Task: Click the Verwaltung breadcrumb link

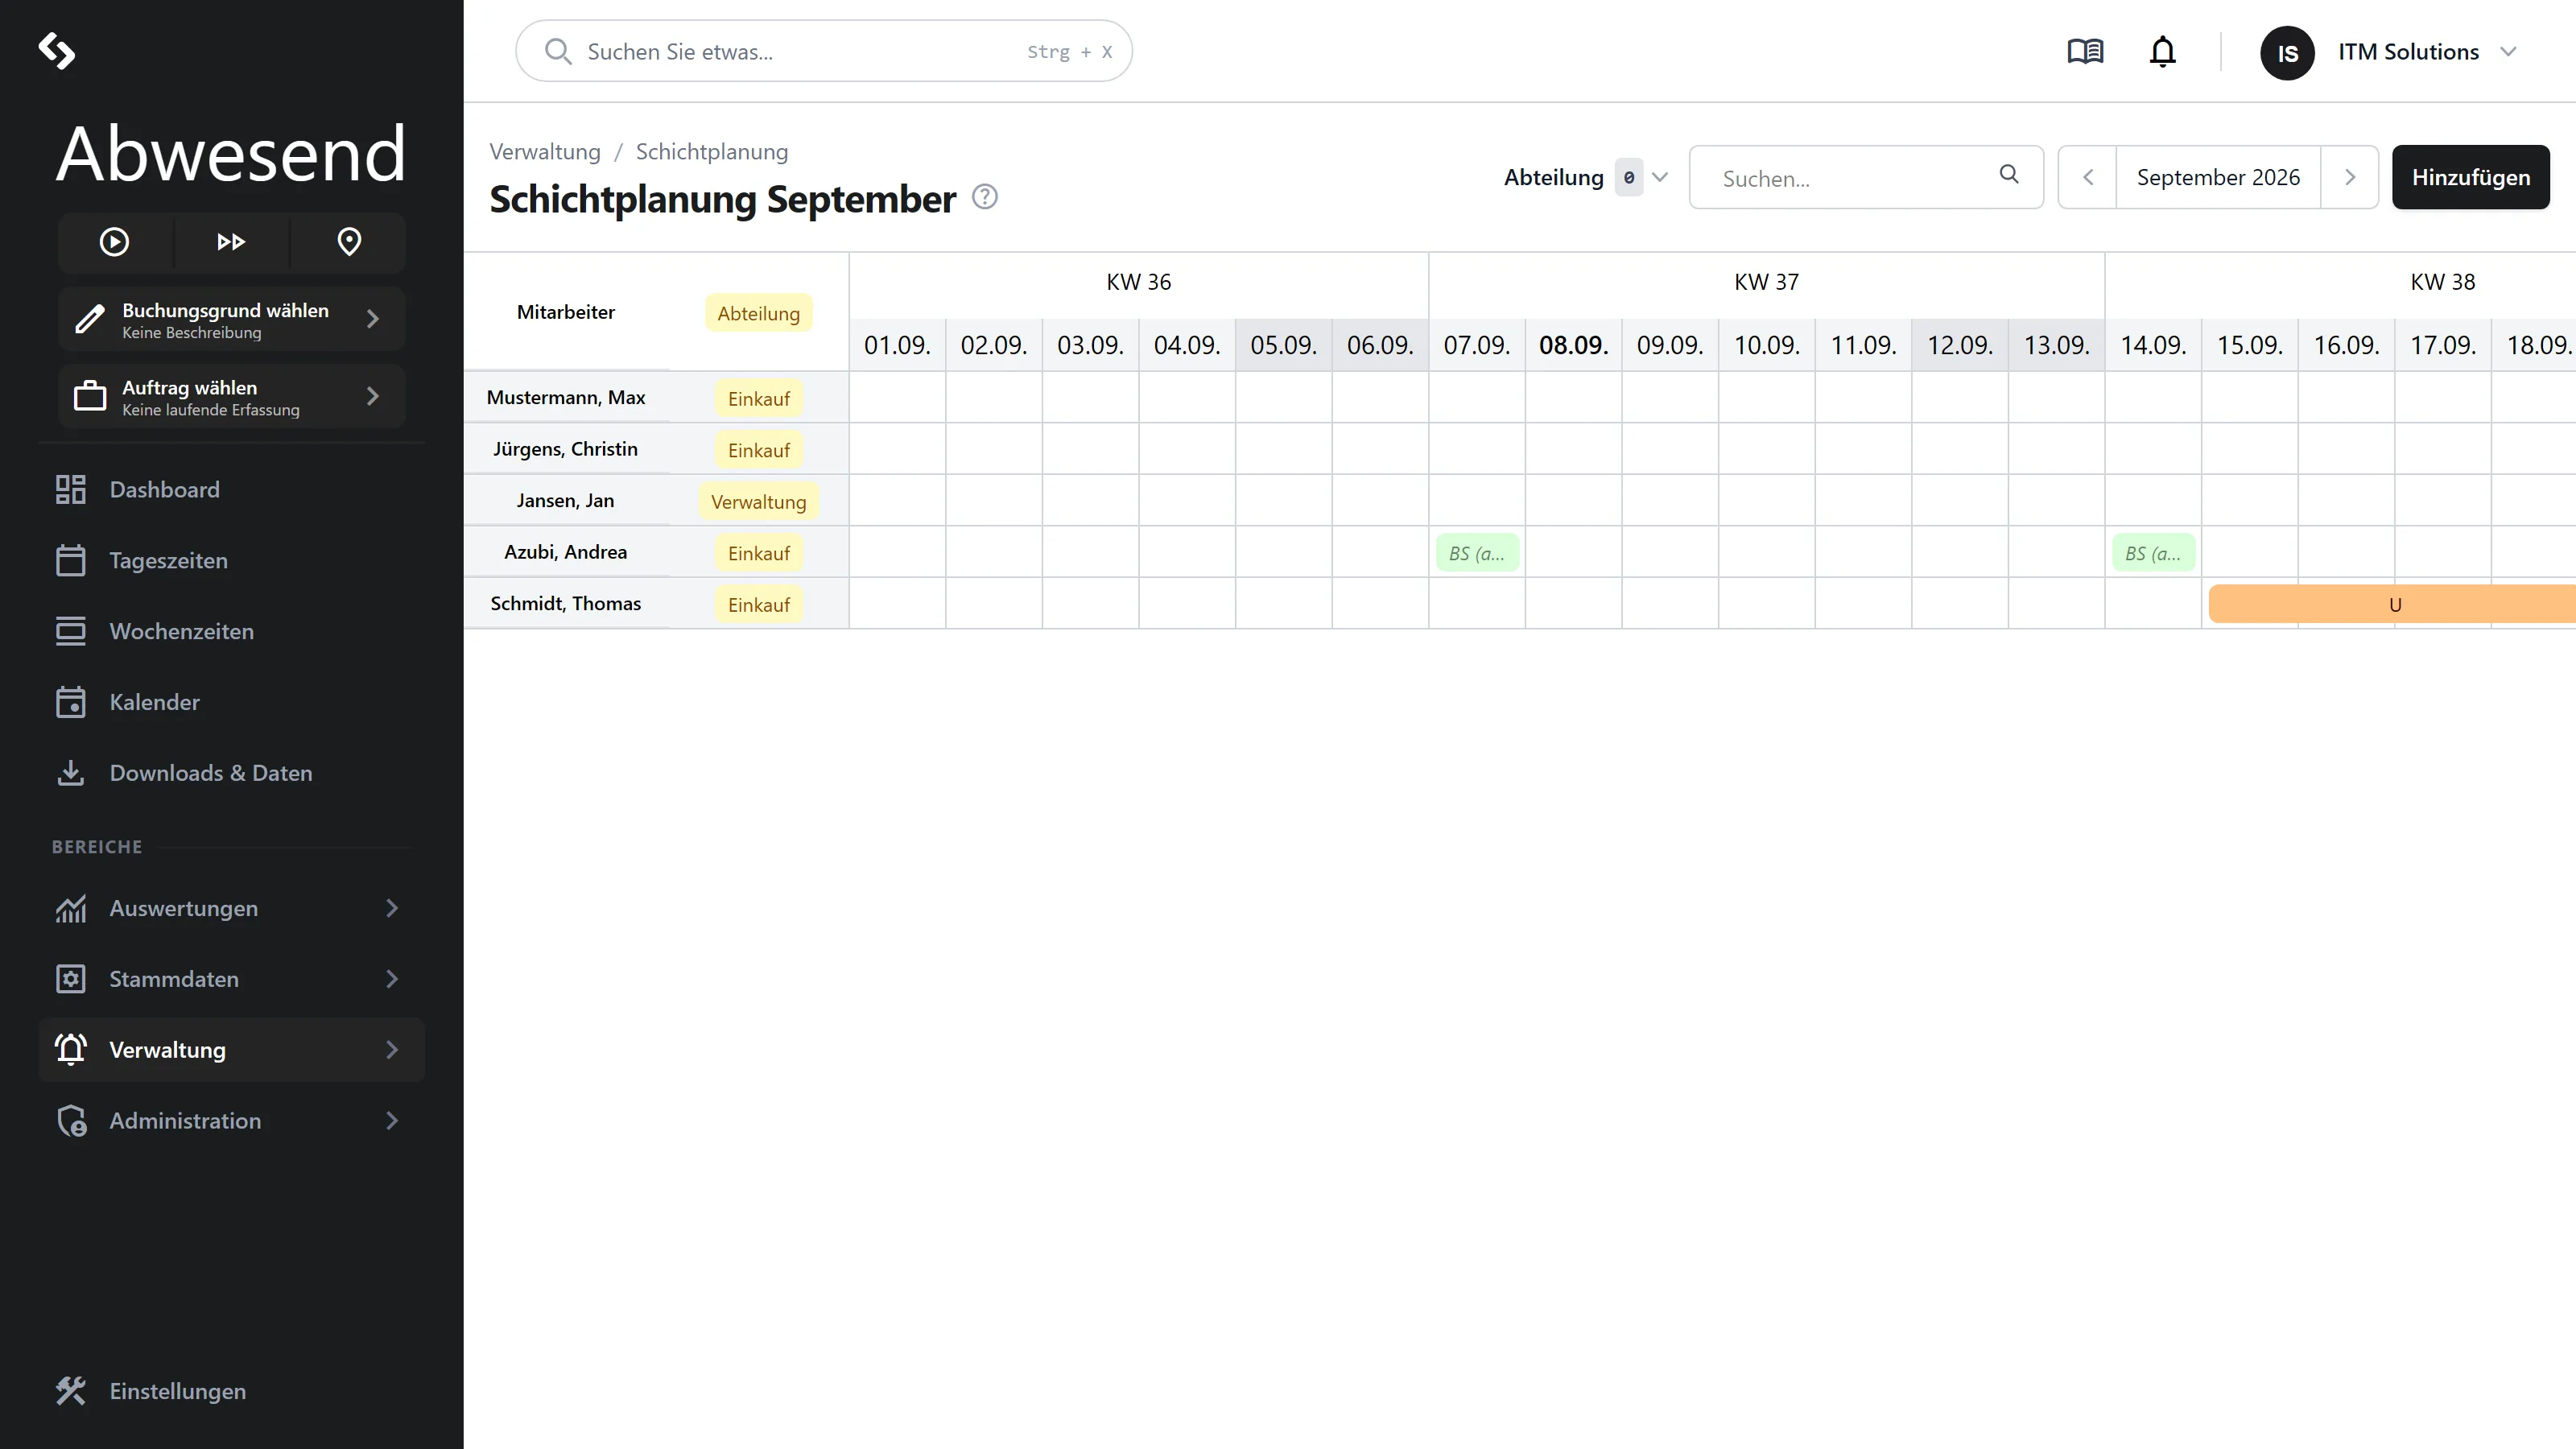Action: [545, 152]
